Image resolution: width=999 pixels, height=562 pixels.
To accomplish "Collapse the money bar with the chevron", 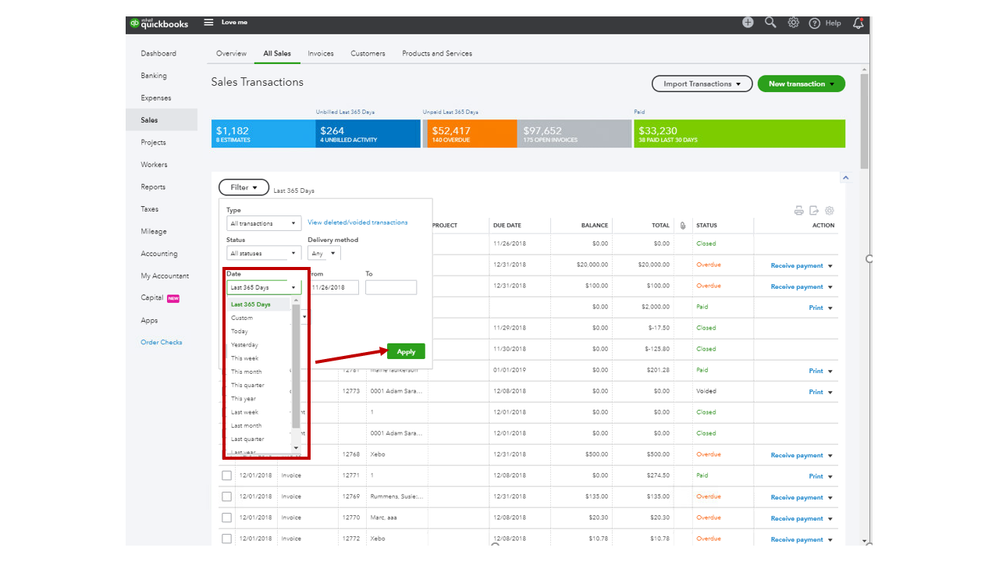I will click(x=845, y=178).
